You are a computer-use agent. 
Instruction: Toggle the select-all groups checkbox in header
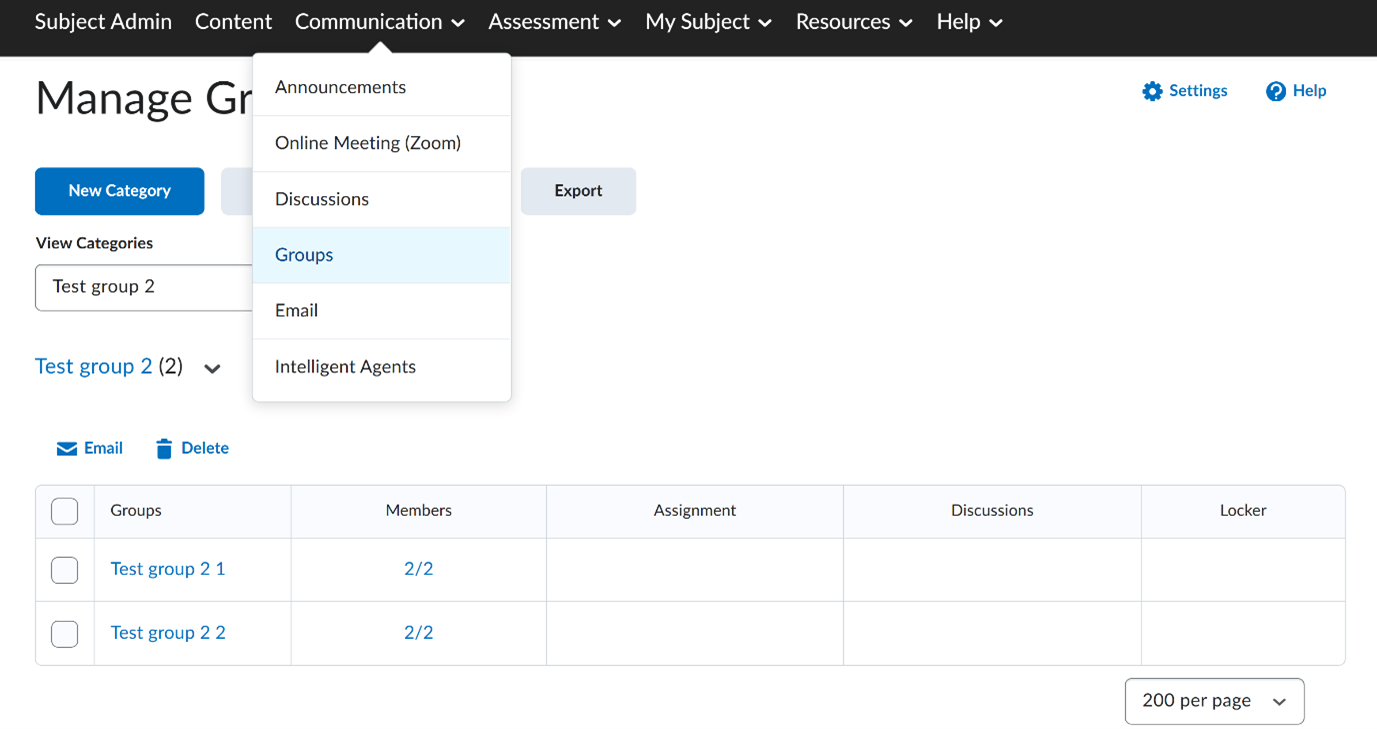click(65, 511)
